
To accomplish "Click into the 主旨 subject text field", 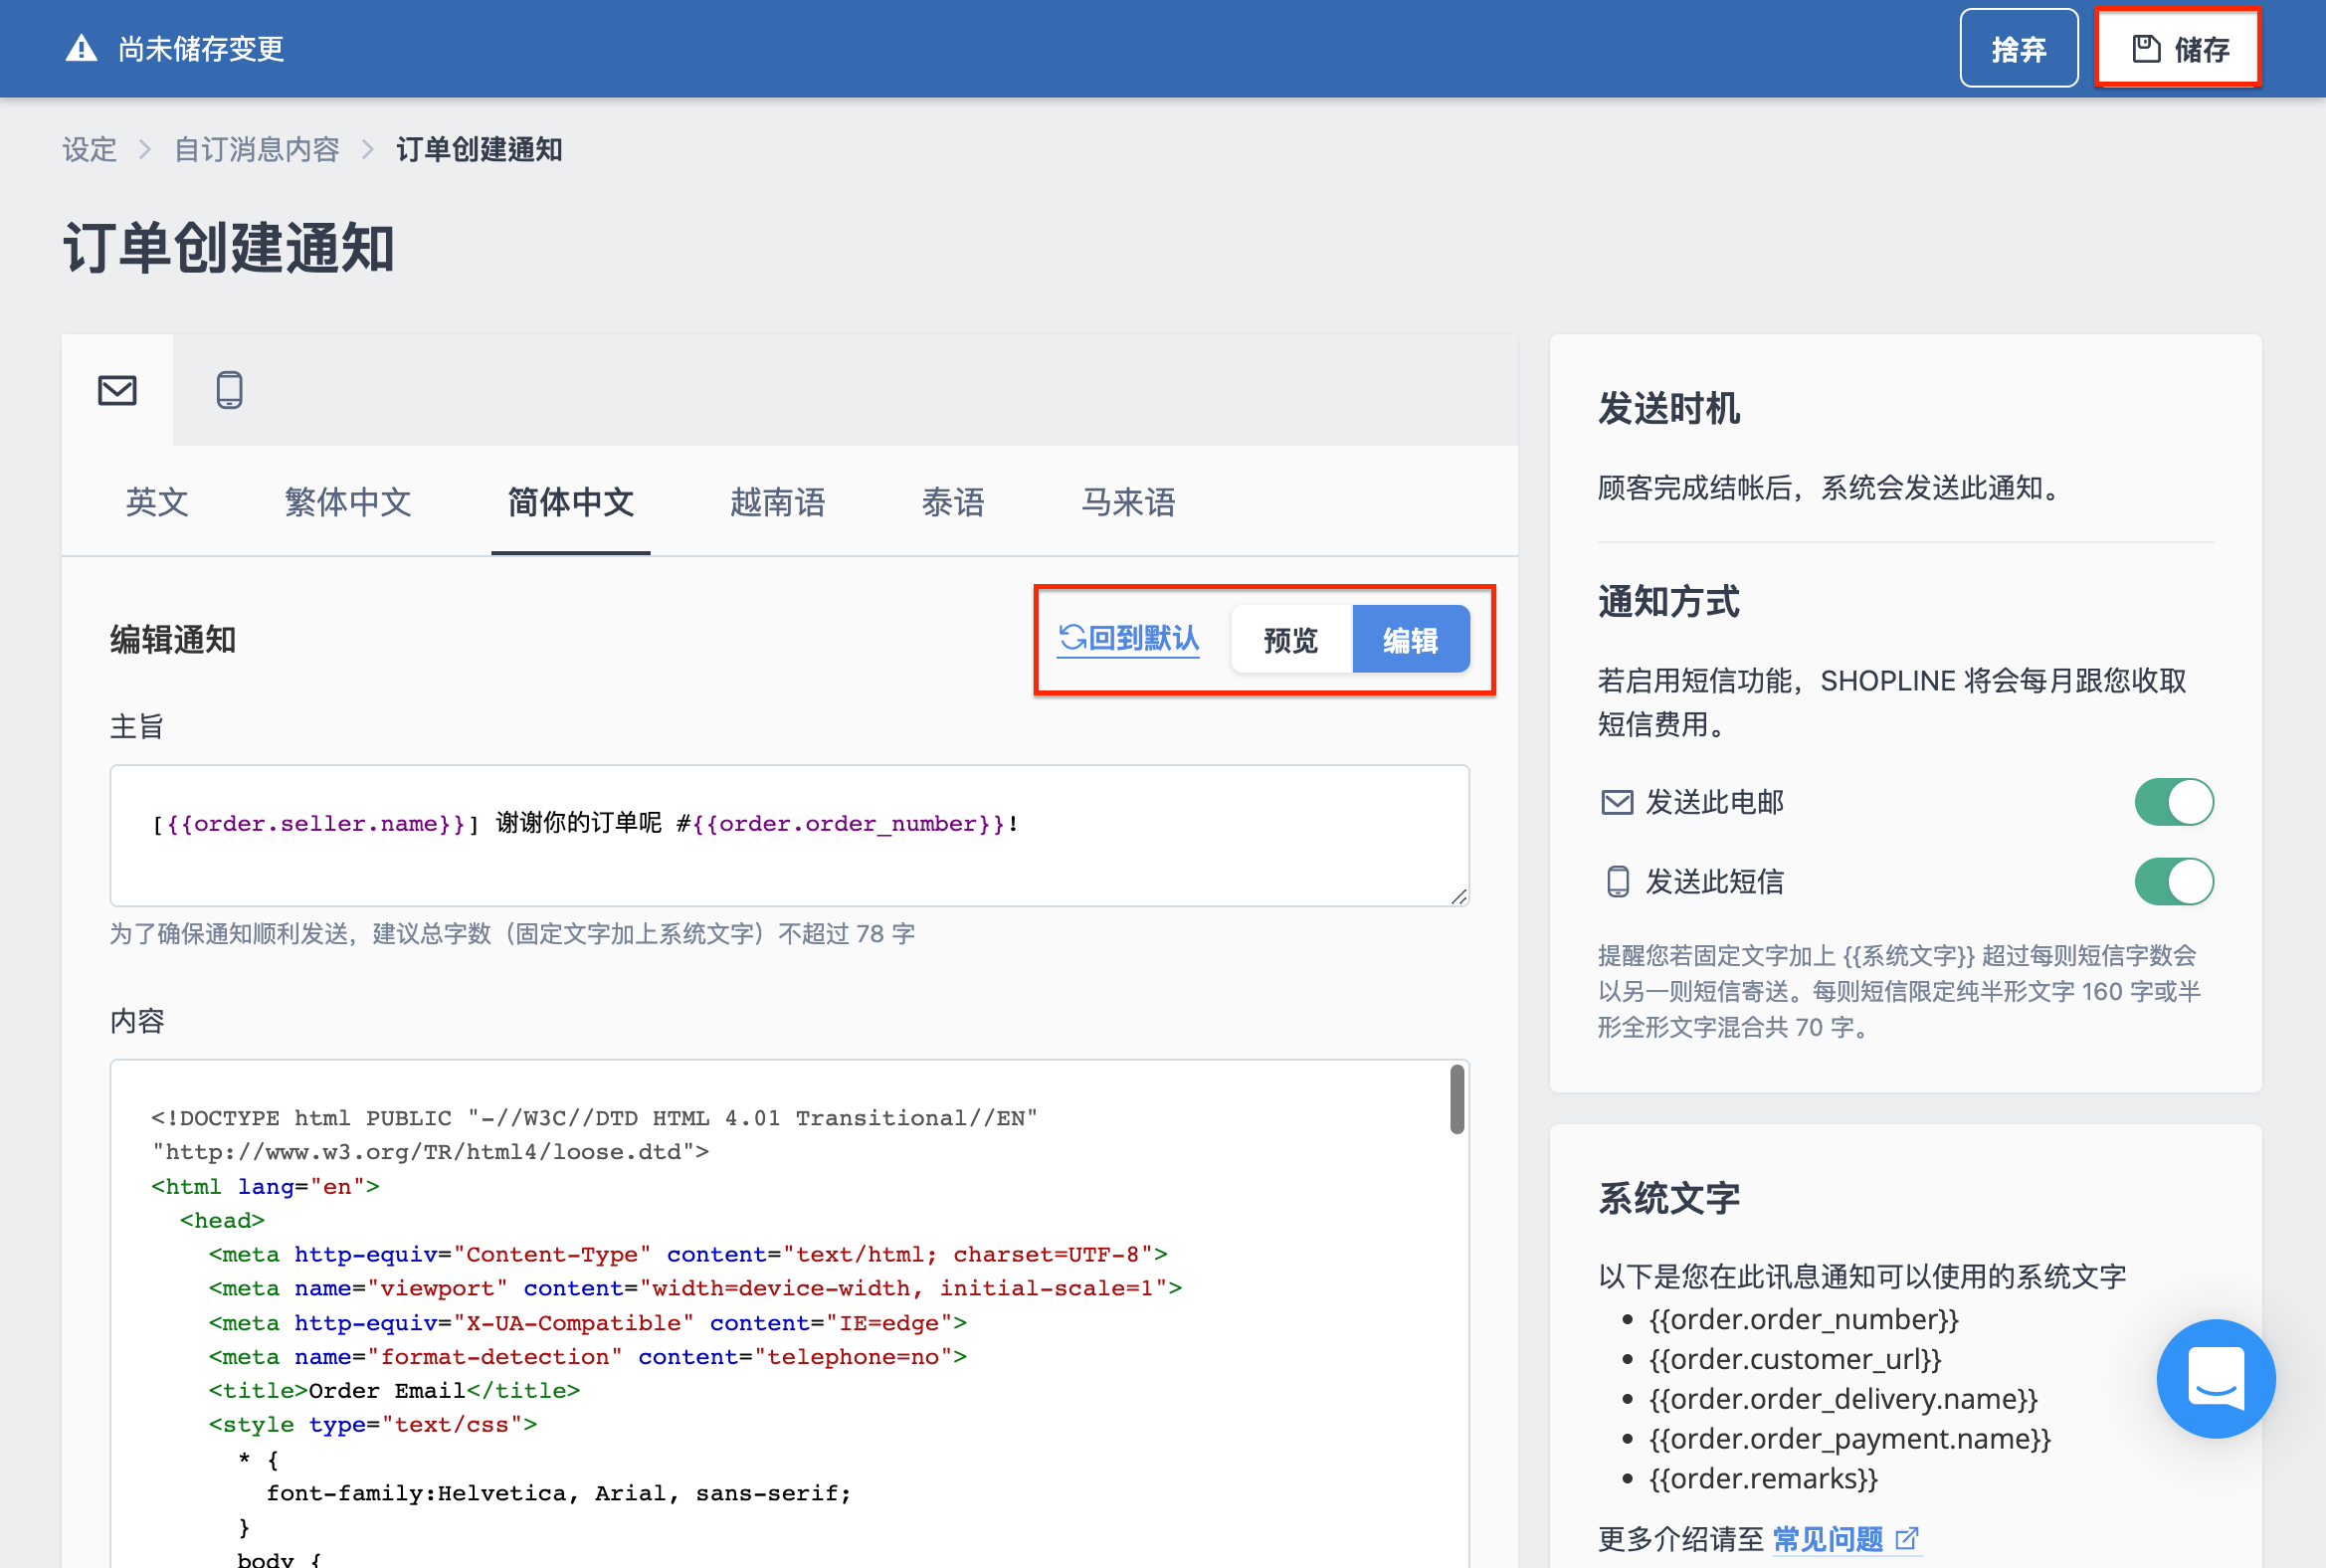I will point(789,835).
